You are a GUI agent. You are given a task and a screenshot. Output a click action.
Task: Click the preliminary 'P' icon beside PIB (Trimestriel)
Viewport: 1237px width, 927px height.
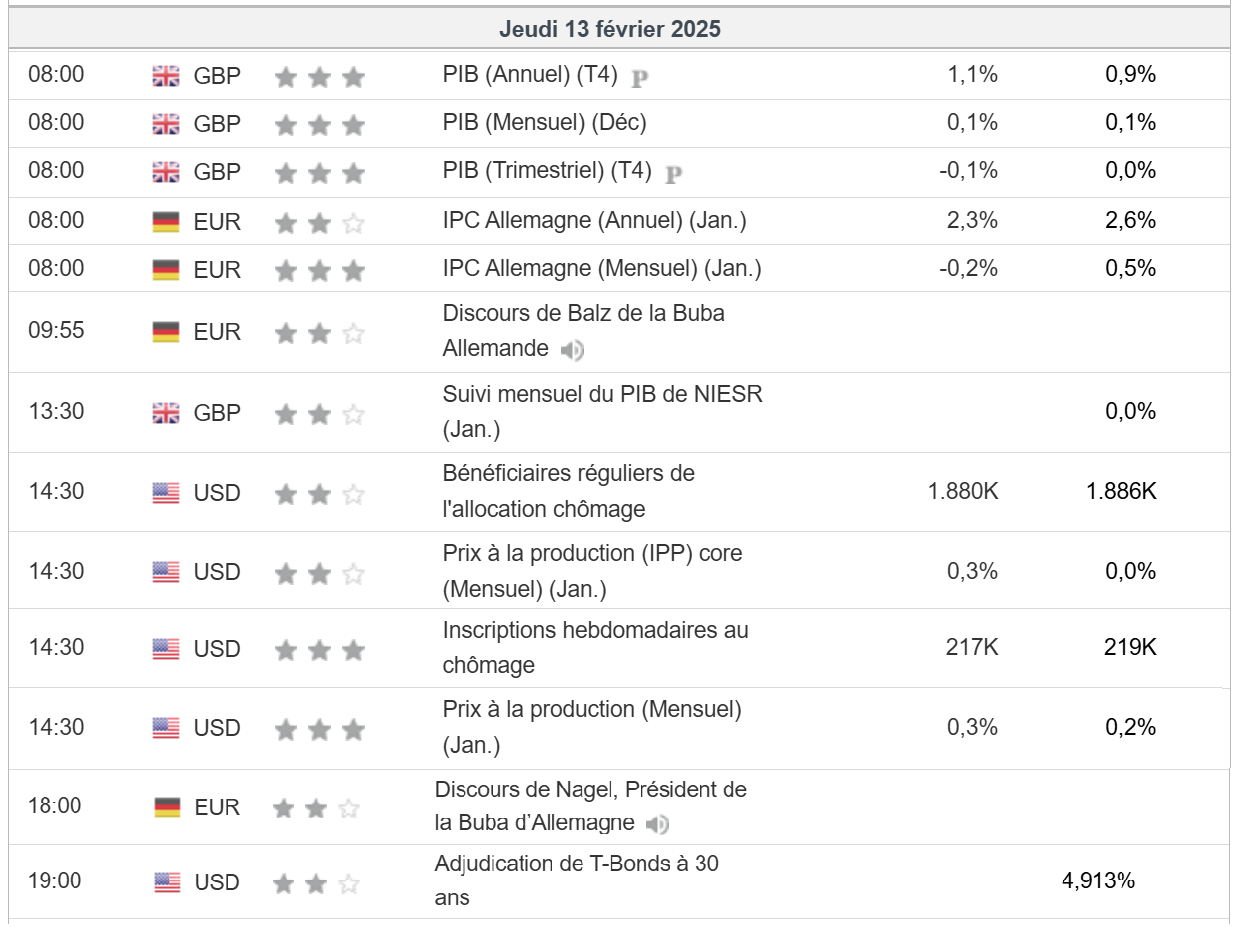click(x=673, y=174)
